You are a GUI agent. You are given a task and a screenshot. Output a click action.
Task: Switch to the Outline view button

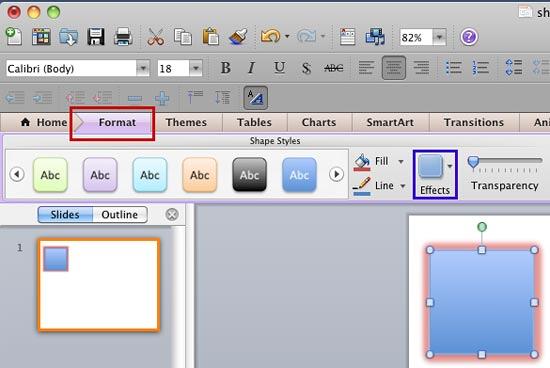pos(120,214)
